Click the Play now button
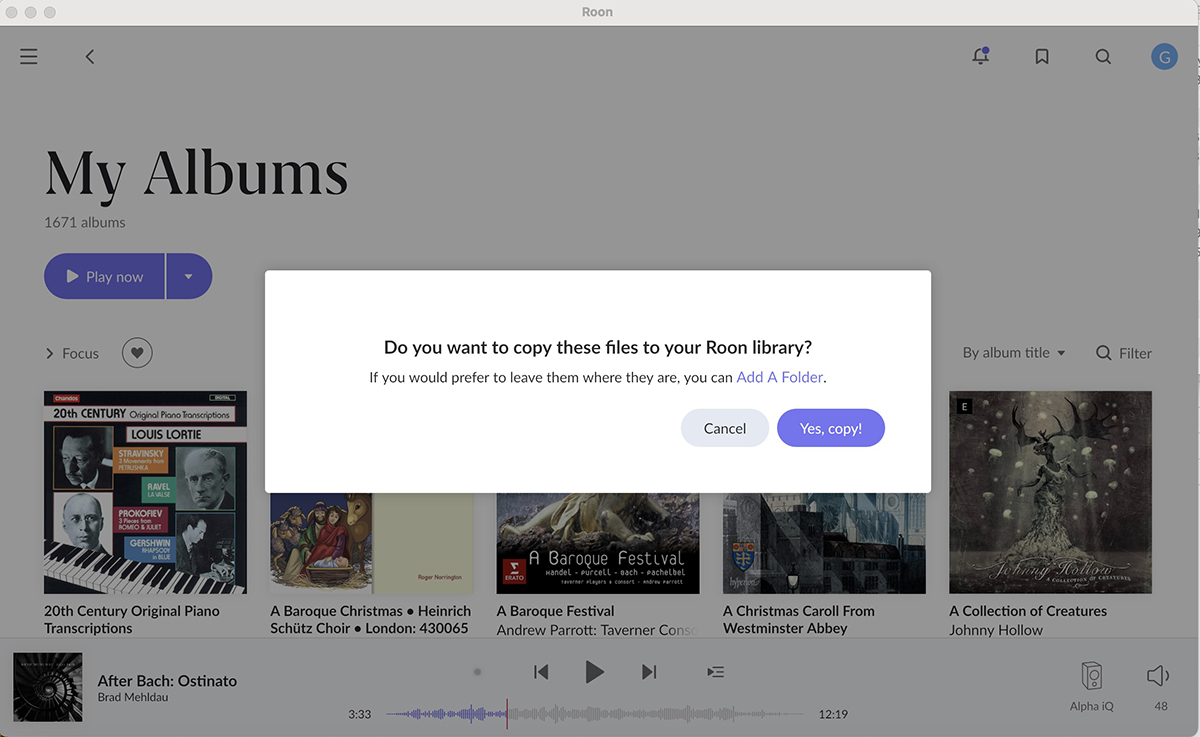1200x737 pixels. click(x=104, y=276)
